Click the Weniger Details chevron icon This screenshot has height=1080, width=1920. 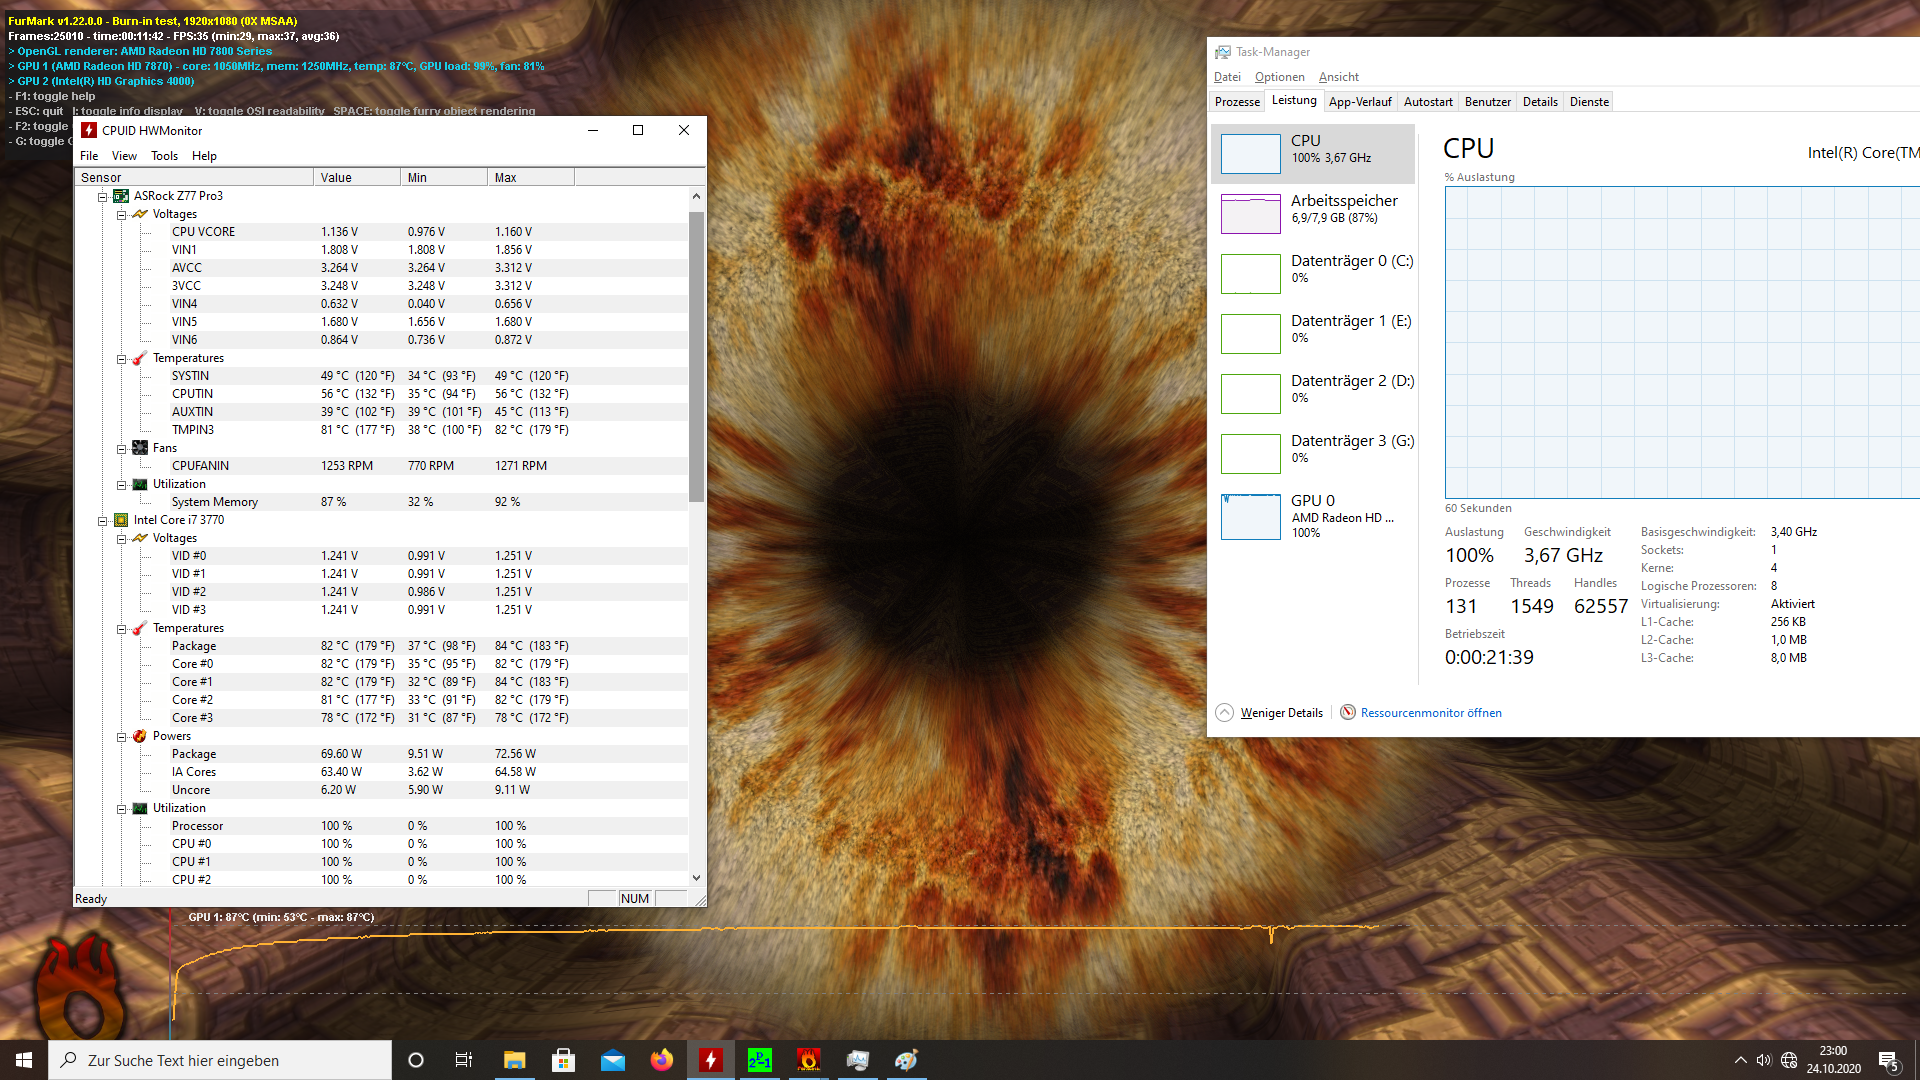(1224, 713)
